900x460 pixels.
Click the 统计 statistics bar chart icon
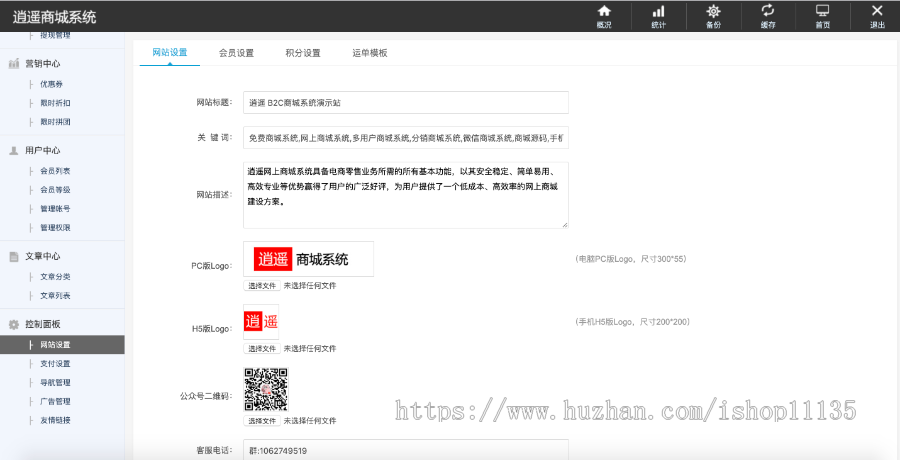coord(658,15)
